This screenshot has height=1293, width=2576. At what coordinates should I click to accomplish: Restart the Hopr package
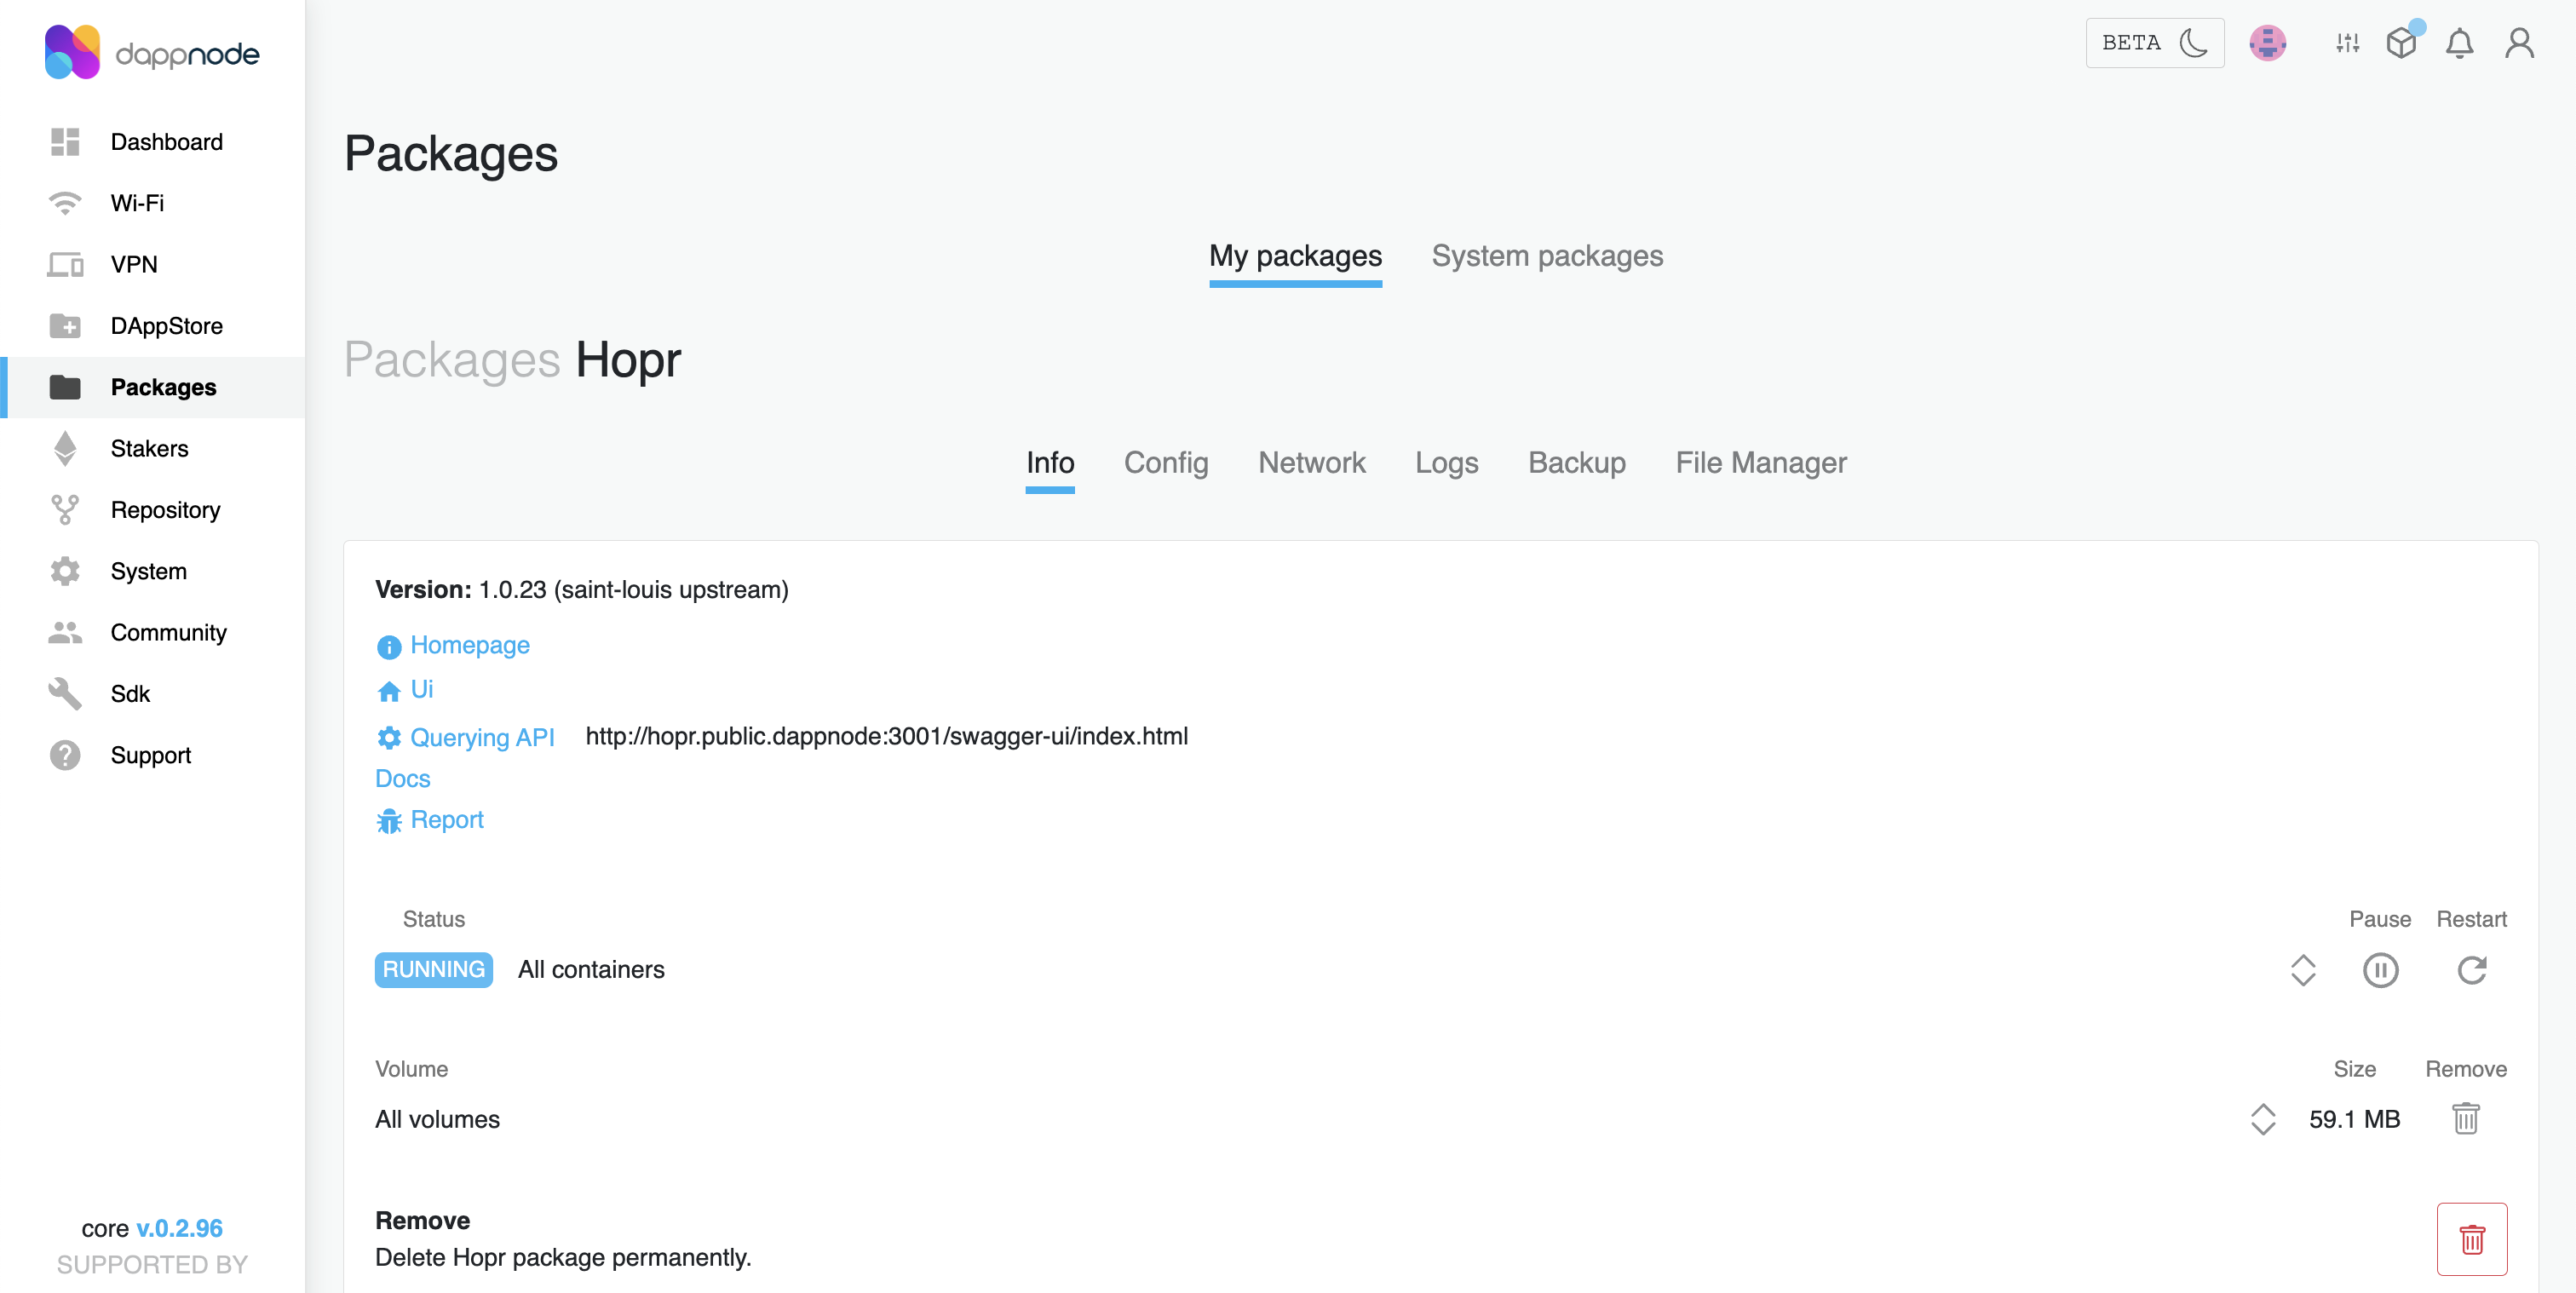tap(2470, 971)
